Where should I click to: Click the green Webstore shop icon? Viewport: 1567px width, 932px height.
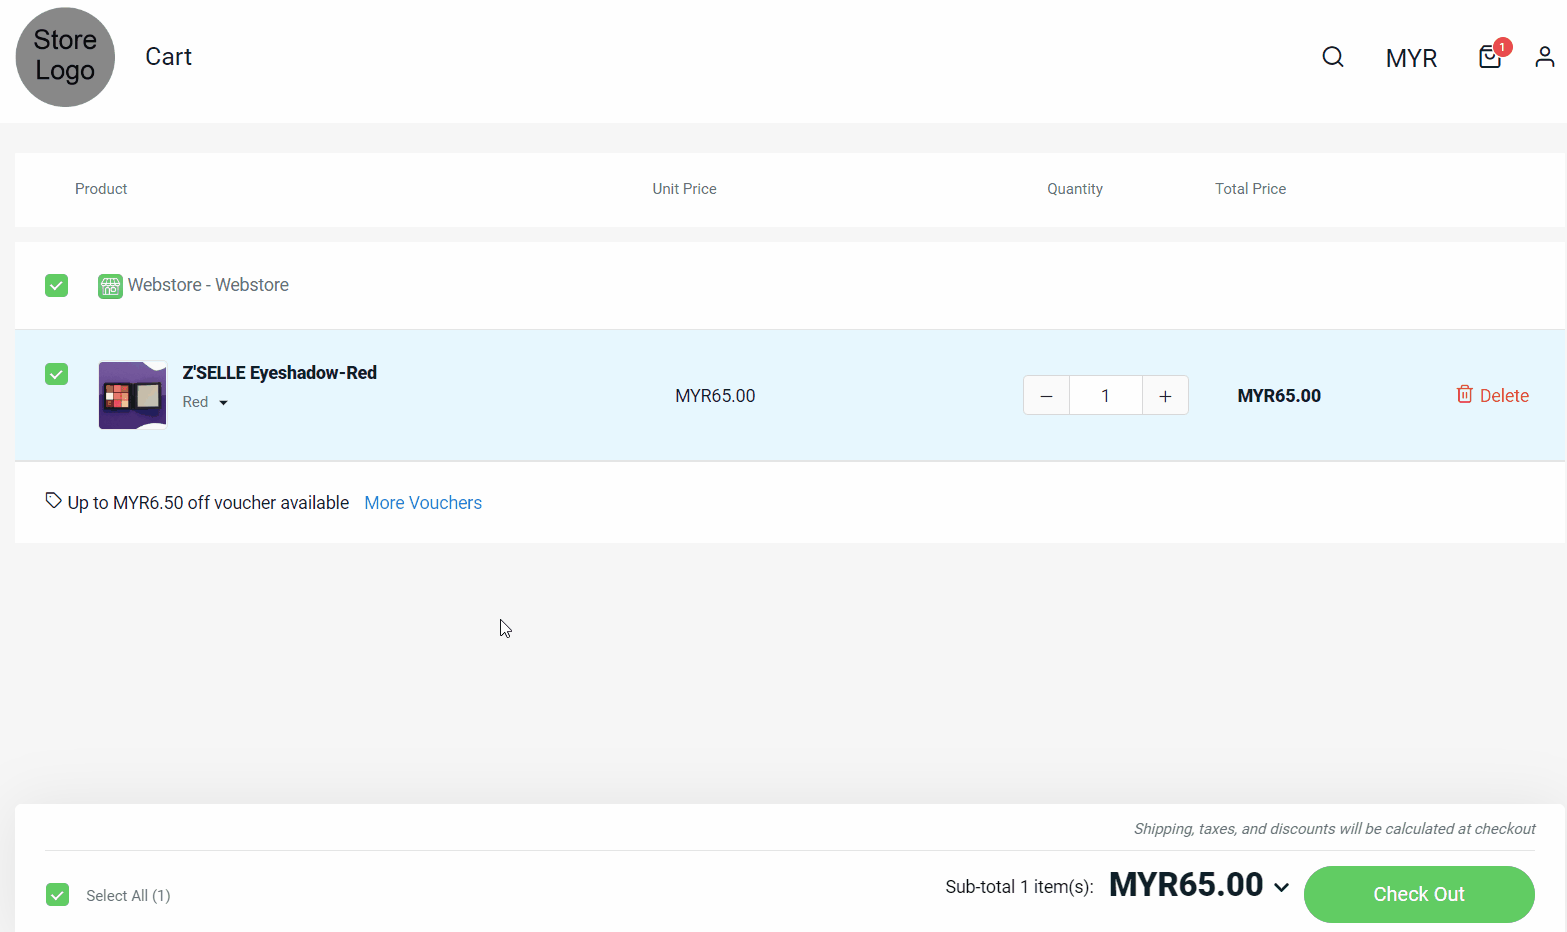(110, 286)
